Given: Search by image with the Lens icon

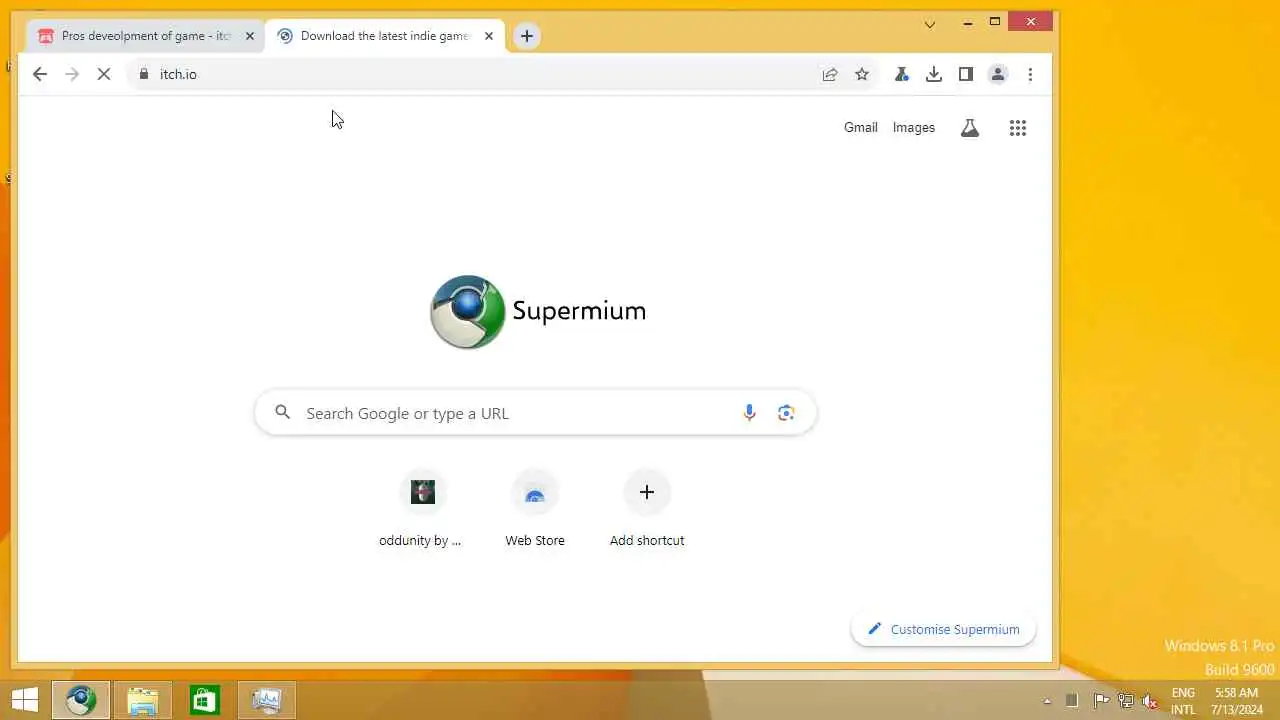Looking at the screenshot, I should click(786, 413).
